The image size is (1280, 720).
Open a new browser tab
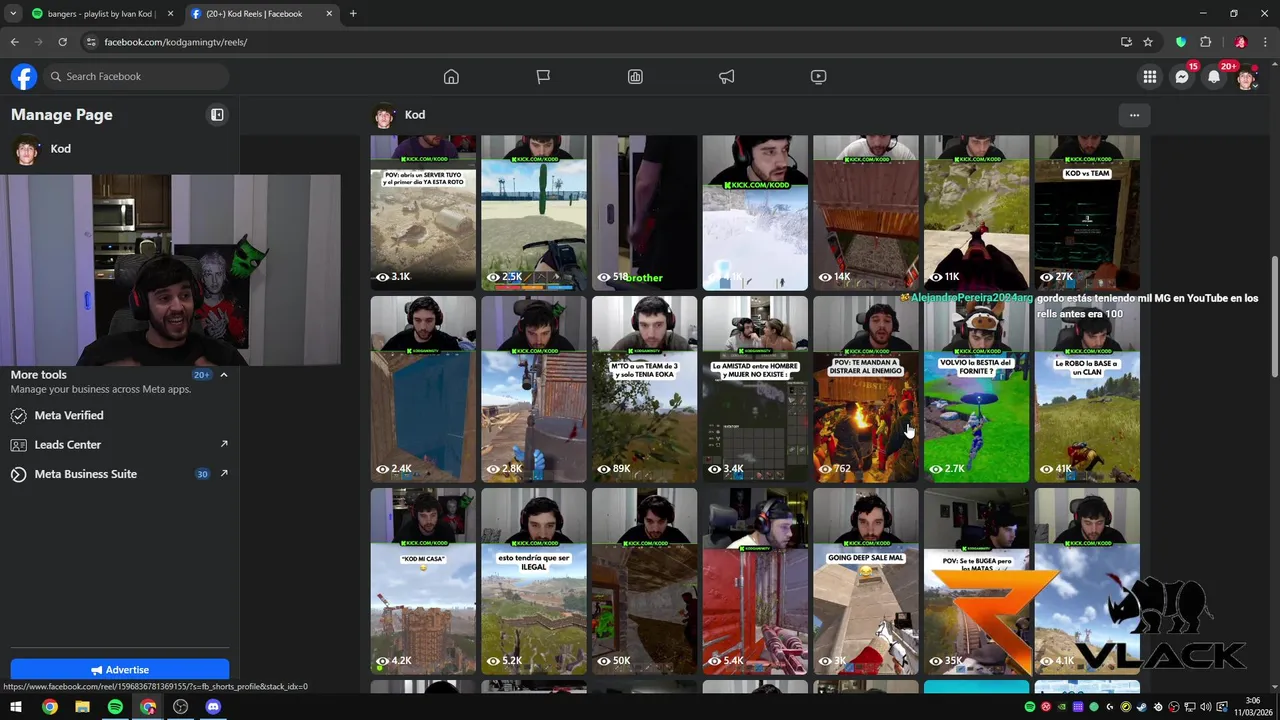353,14
